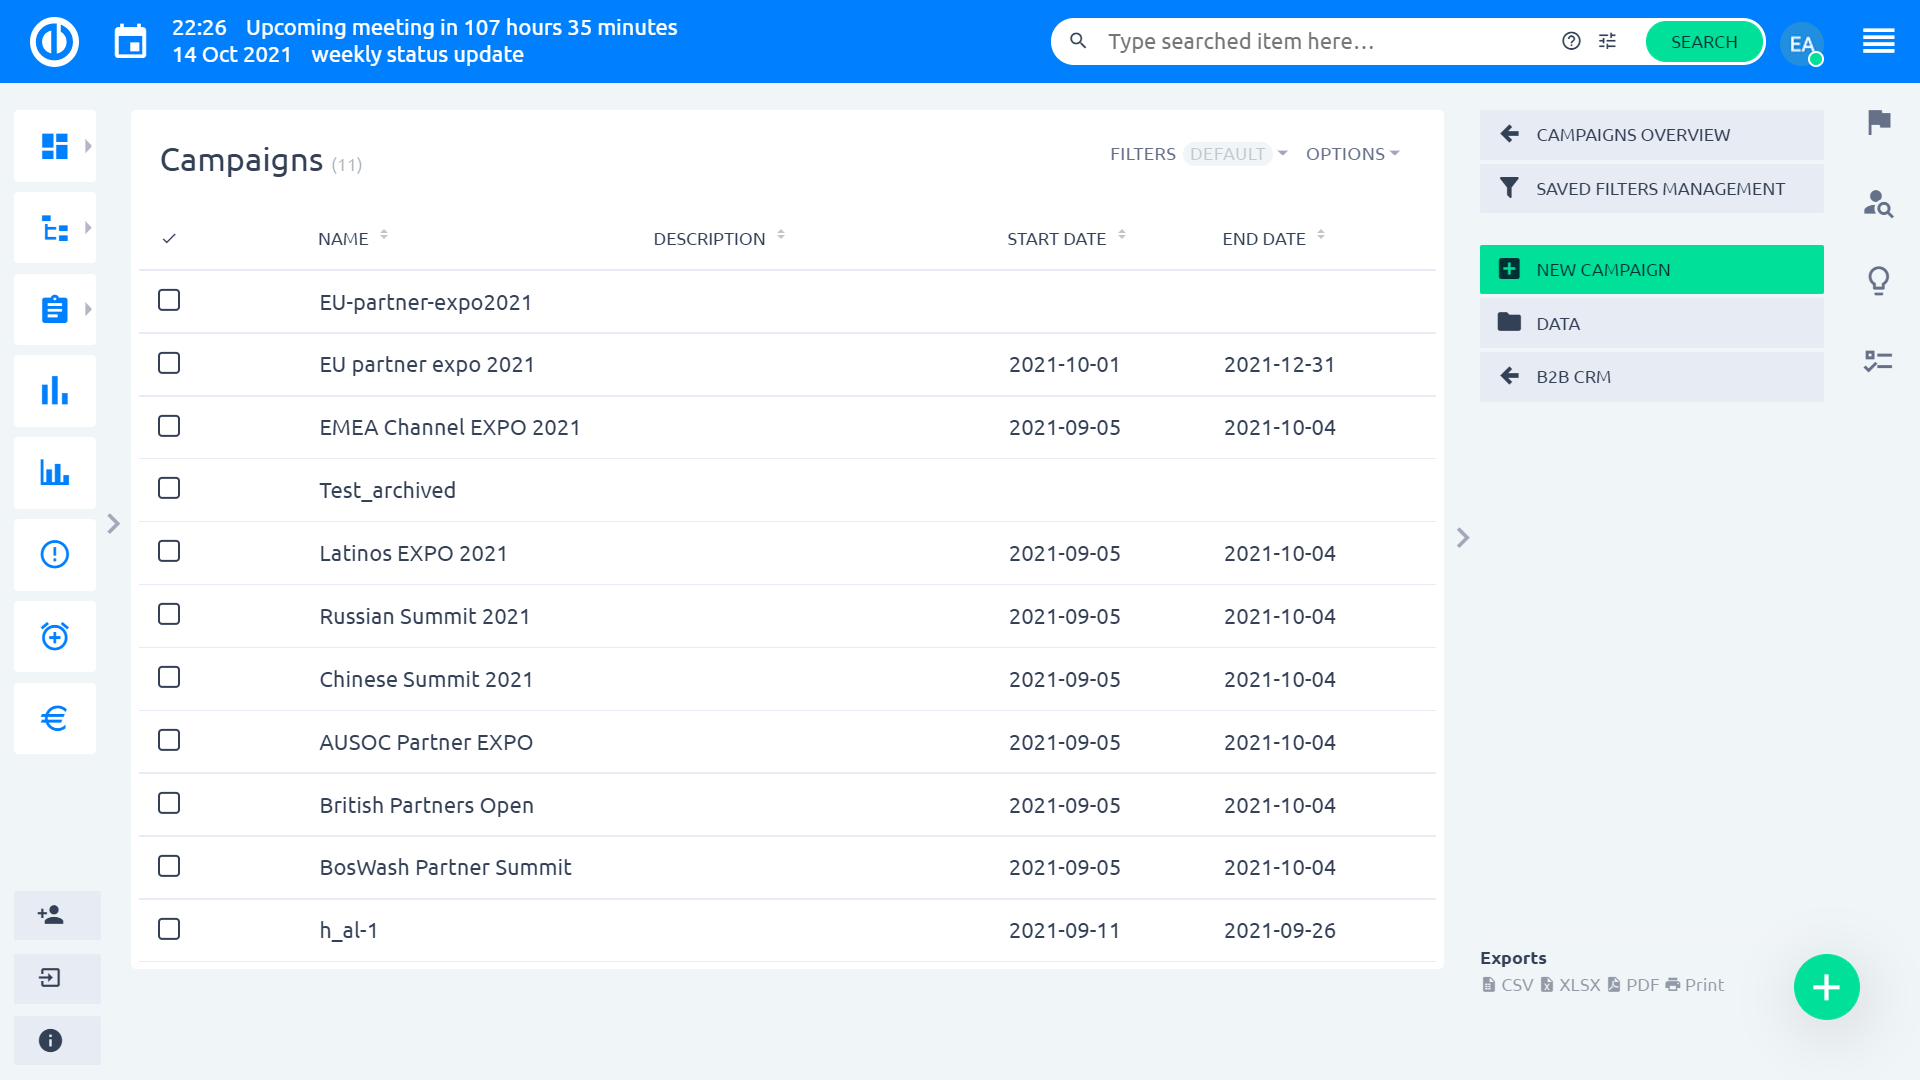Viewport: 1920px width, 1080px height.
Task: Open the euro budget sidebar icon
Action: point(55,718)
